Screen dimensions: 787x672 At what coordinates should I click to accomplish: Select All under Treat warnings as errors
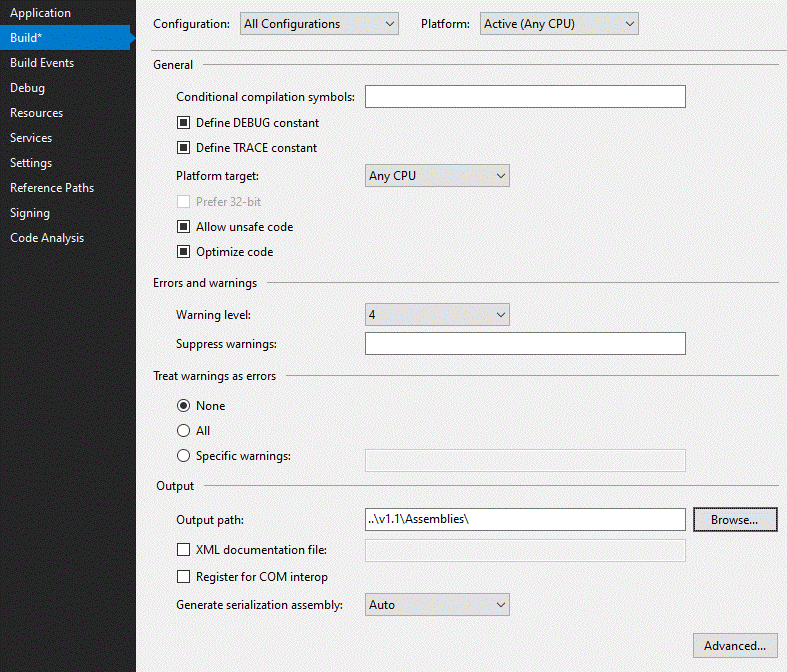(x=184, y=431)
